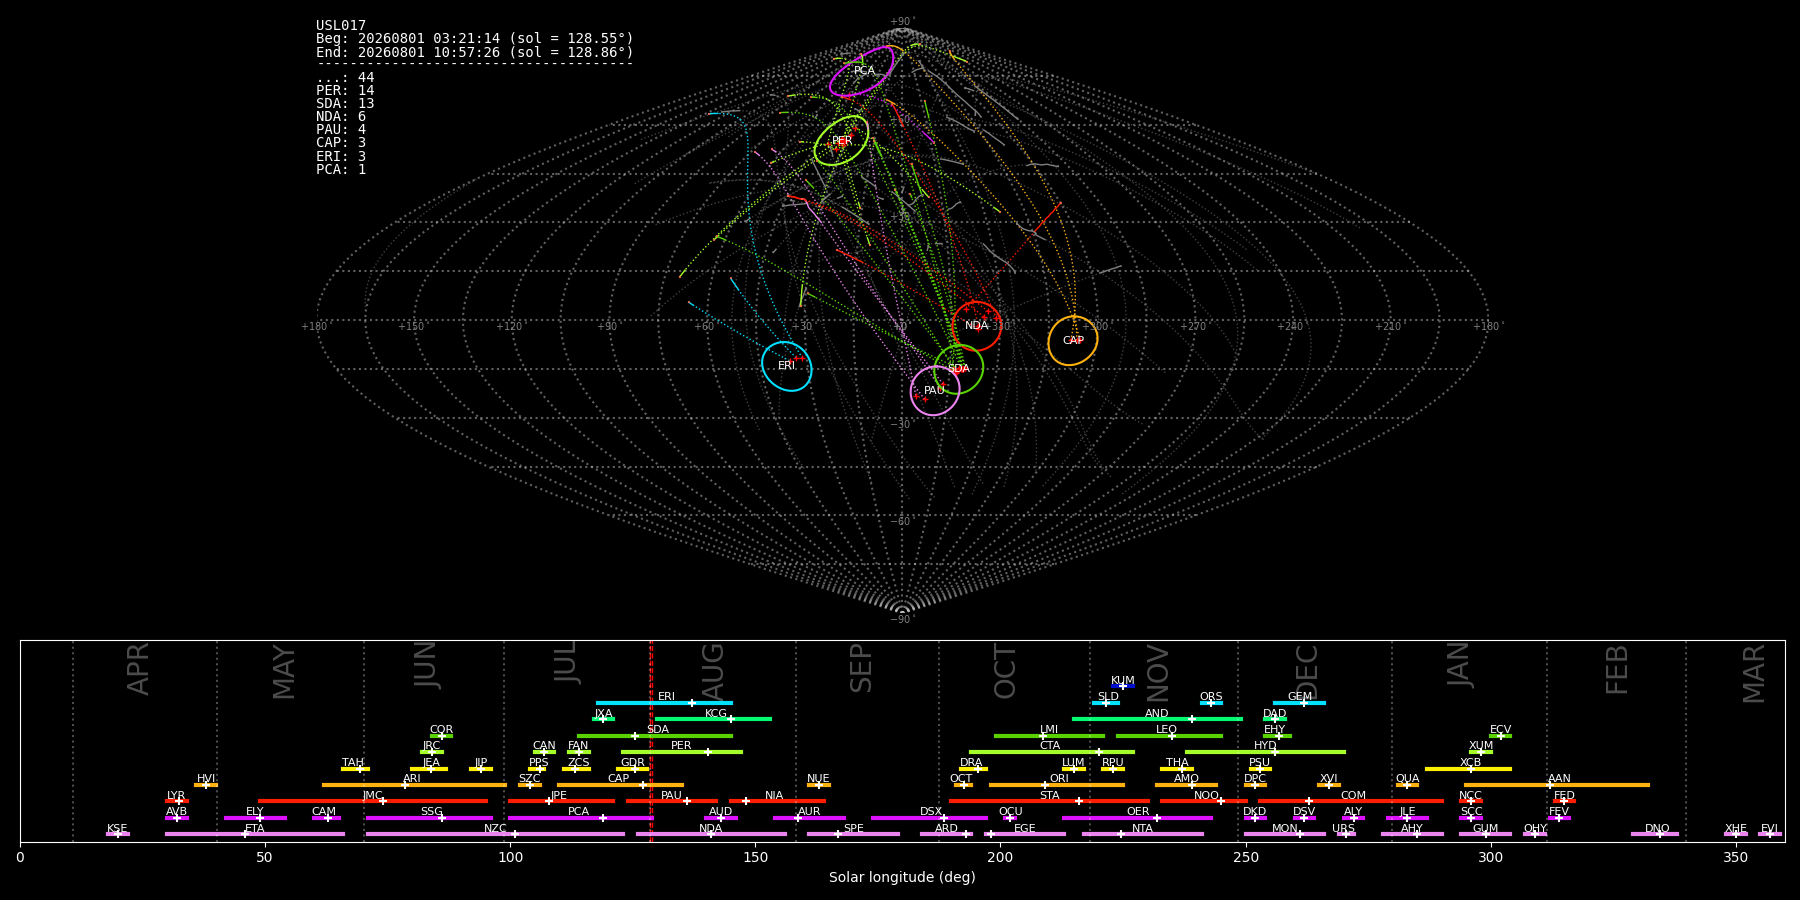Screen dimensions: 1800x900
Task: Click the green AND shower bar
Action: click(x=1157, y=719)
